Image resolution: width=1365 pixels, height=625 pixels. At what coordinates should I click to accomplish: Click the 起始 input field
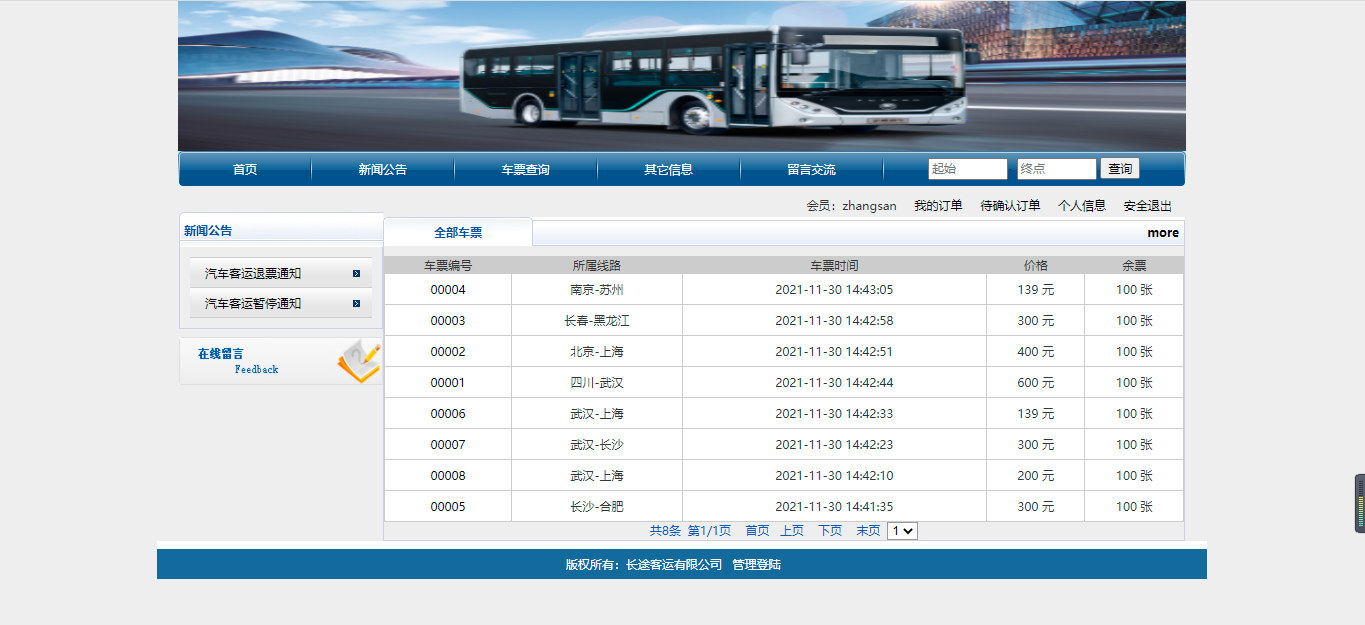968,169
